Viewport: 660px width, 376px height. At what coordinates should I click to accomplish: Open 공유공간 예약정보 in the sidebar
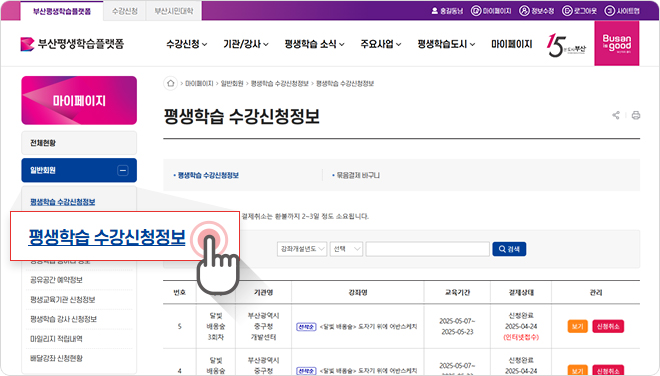(56, 280)
